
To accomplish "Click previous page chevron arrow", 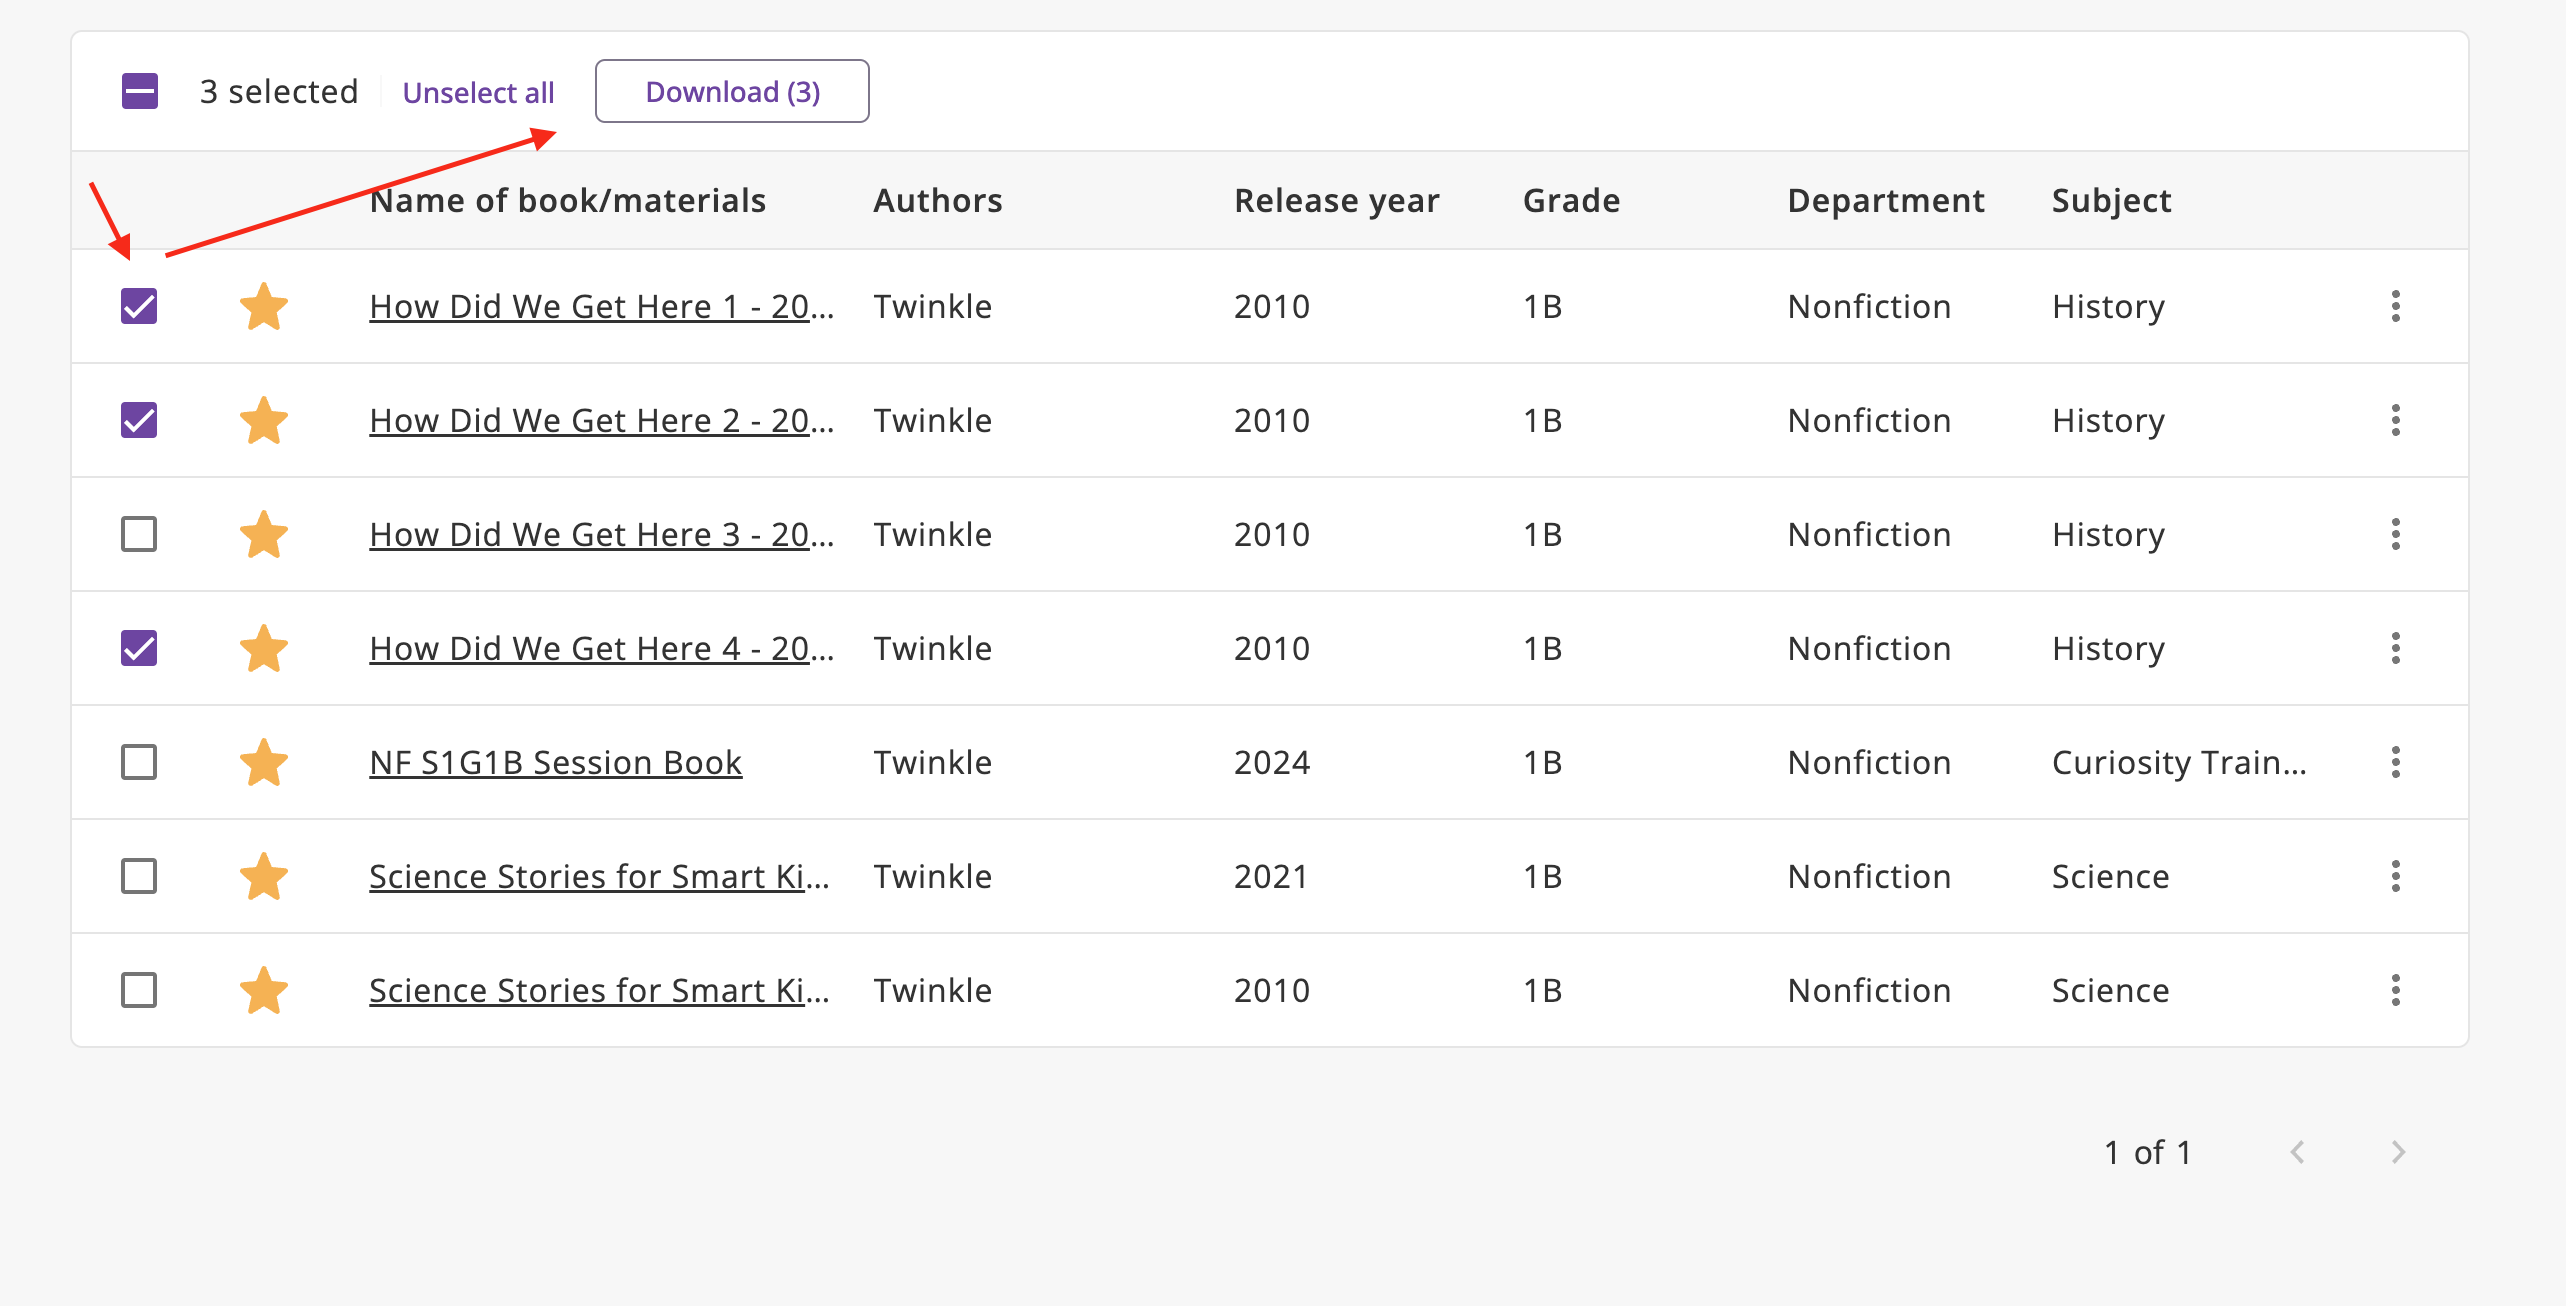I will tap(2298, 1152).
